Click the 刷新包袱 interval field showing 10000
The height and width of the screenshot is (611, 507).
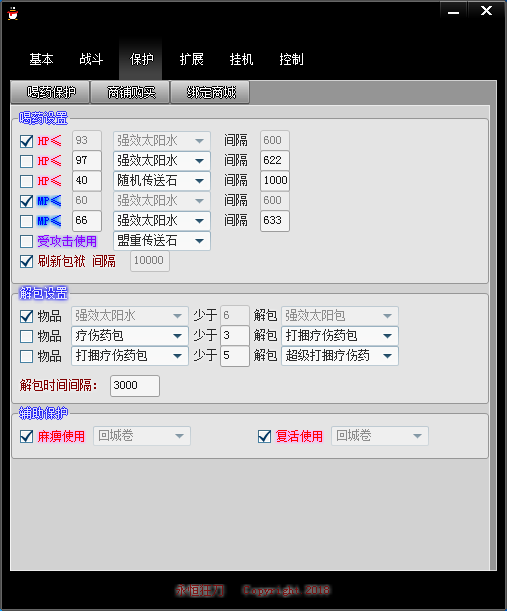pyautogui.click(x=150, y=261)
